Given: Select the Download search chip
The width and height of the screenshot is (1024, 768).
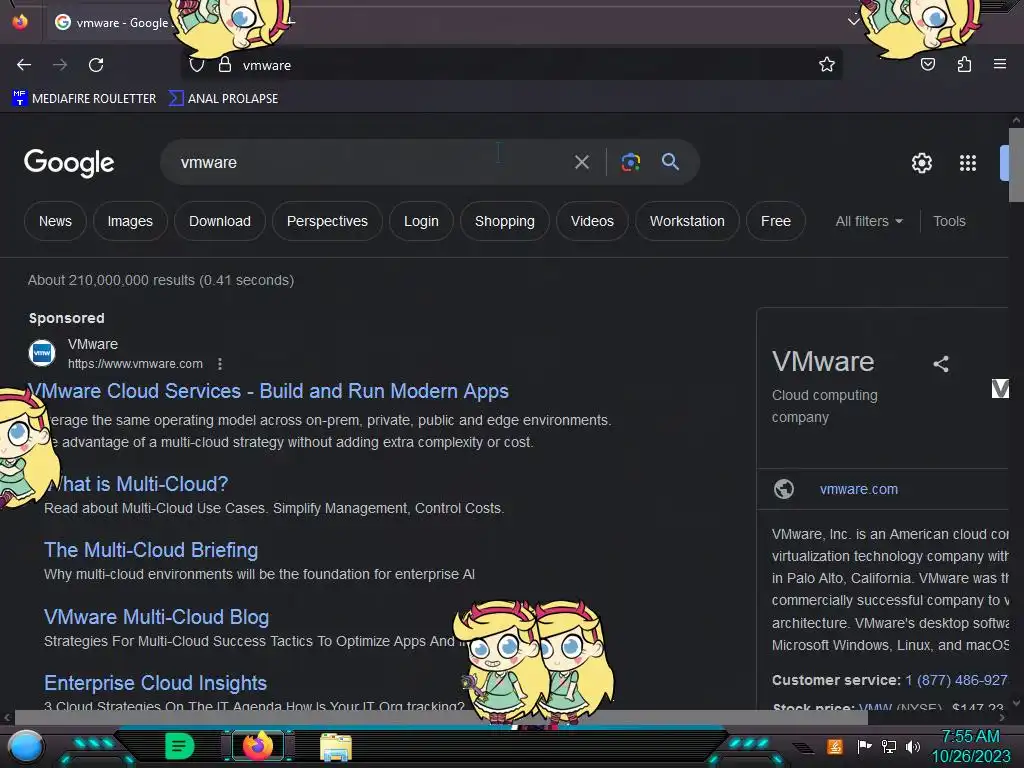Looking at the screenshot, I should coord(219,221).
